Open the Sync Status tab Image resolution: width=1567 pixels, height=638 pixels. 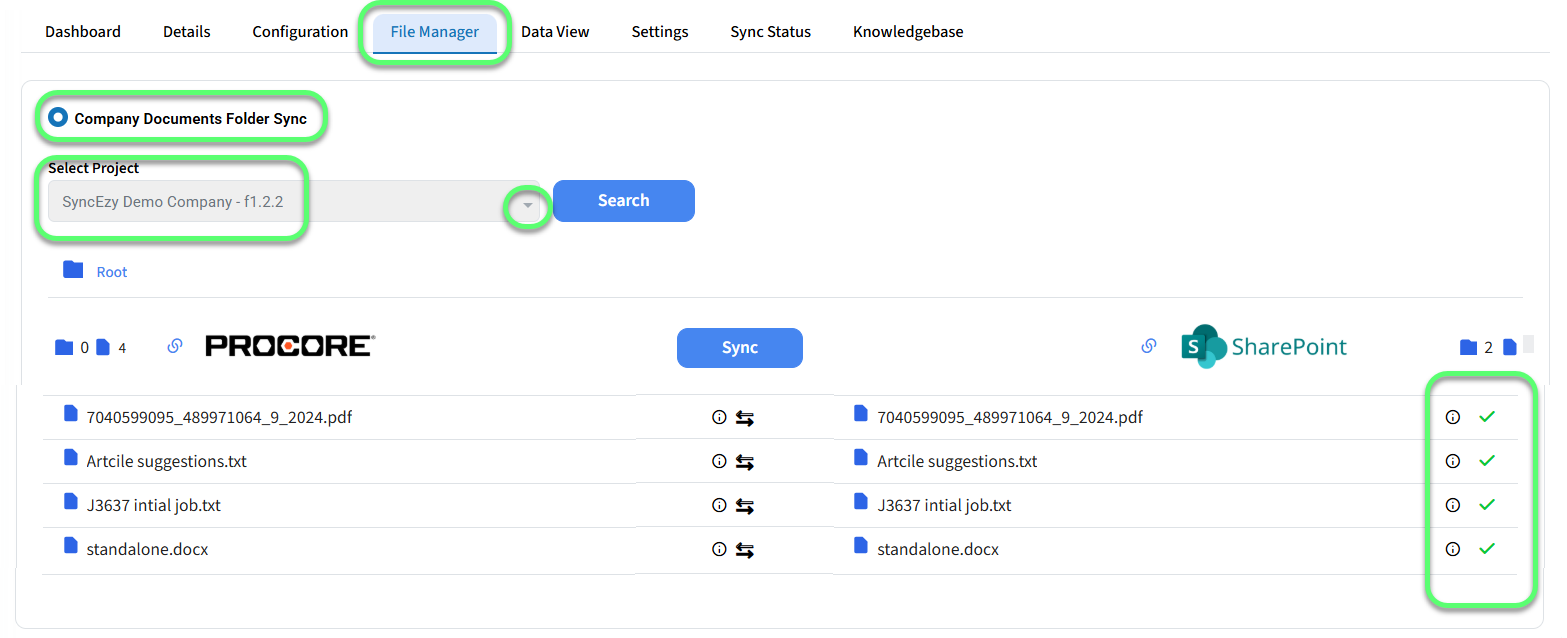click(x=770, y=32)
